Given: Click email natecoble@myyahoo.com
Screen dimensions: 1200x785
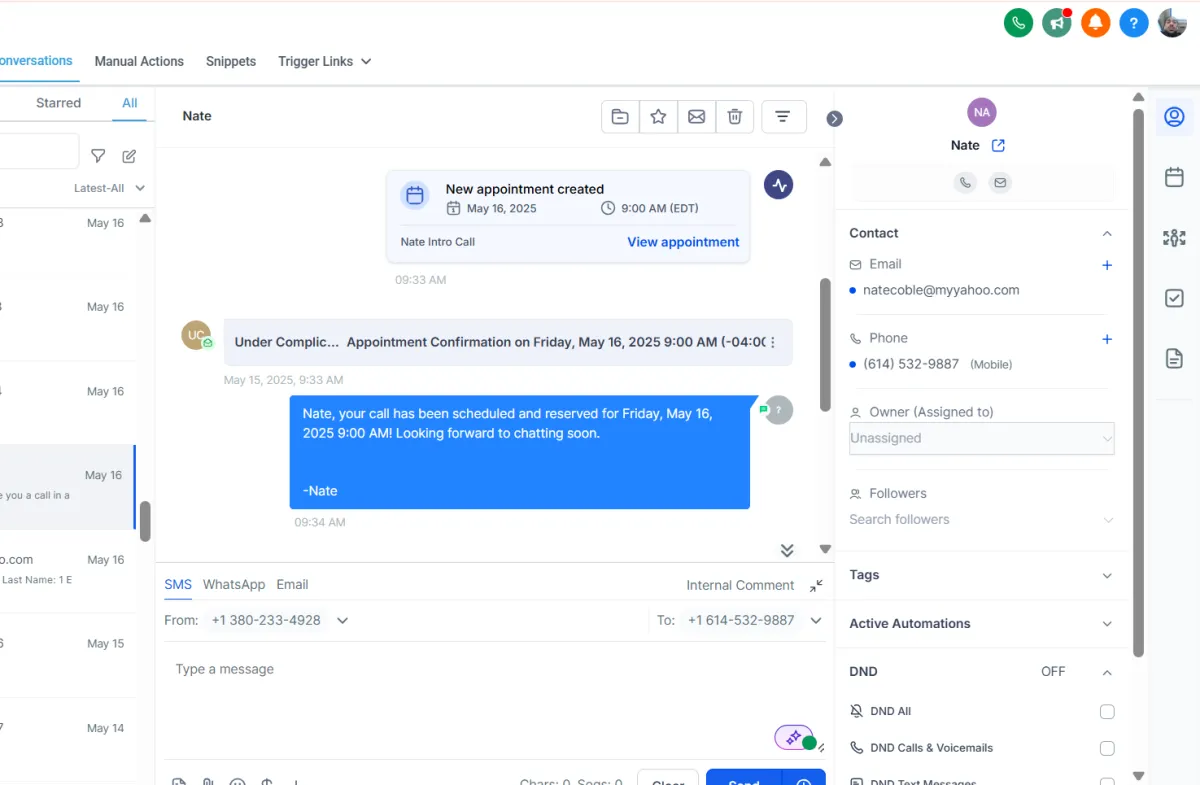Looking at the screenshot, I should (x=941, y=291).
